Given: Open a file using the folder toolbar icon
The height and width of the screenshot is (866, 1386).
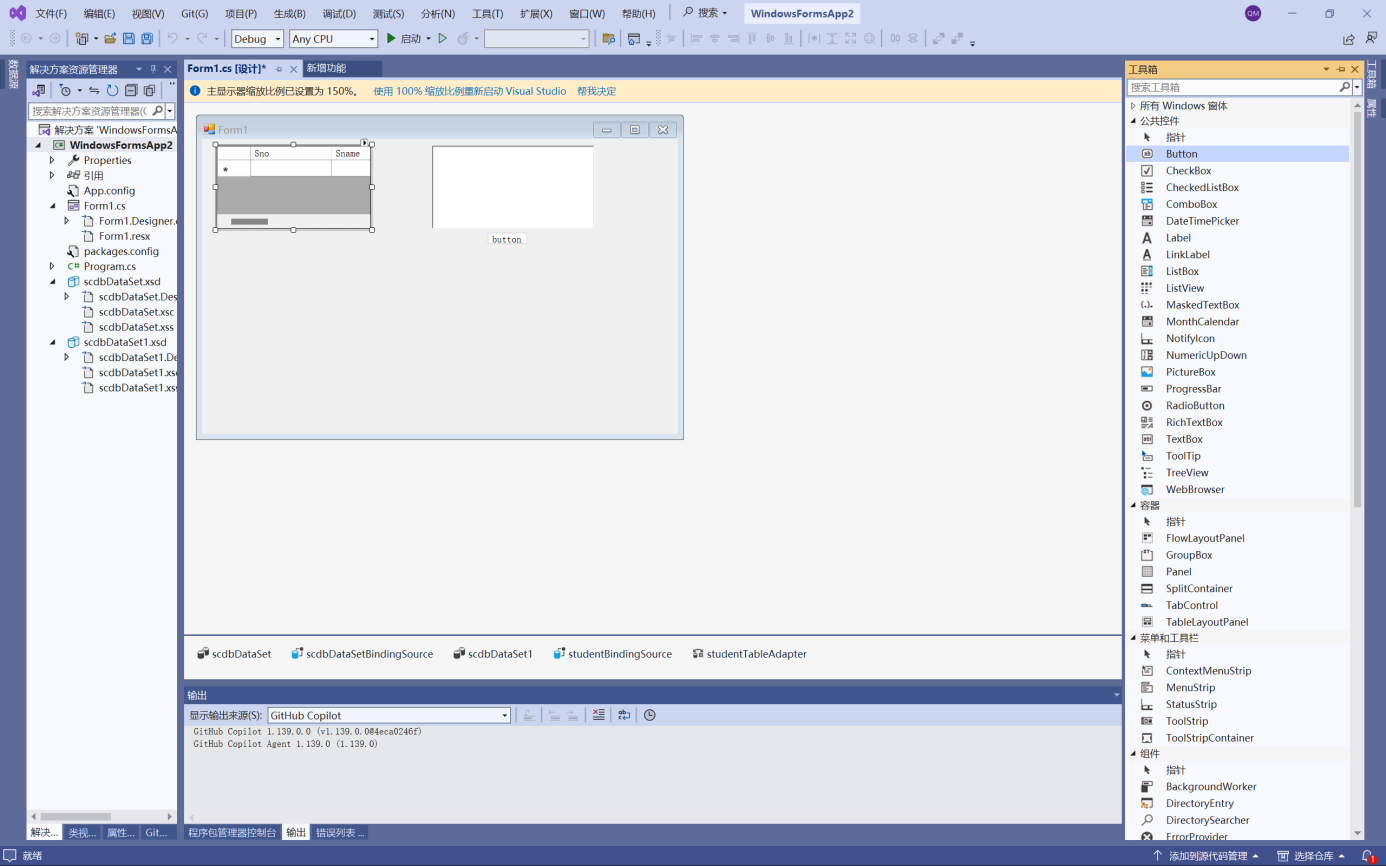Looking at the screenshot, I should point(110,38).
